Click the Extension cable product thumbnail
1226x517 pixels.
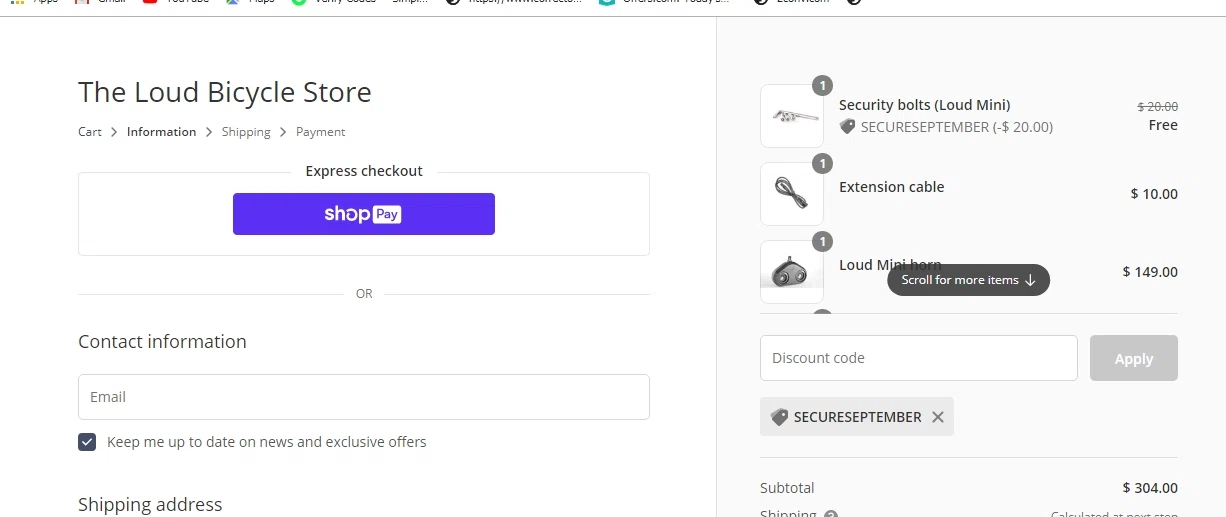pos(792,194)
